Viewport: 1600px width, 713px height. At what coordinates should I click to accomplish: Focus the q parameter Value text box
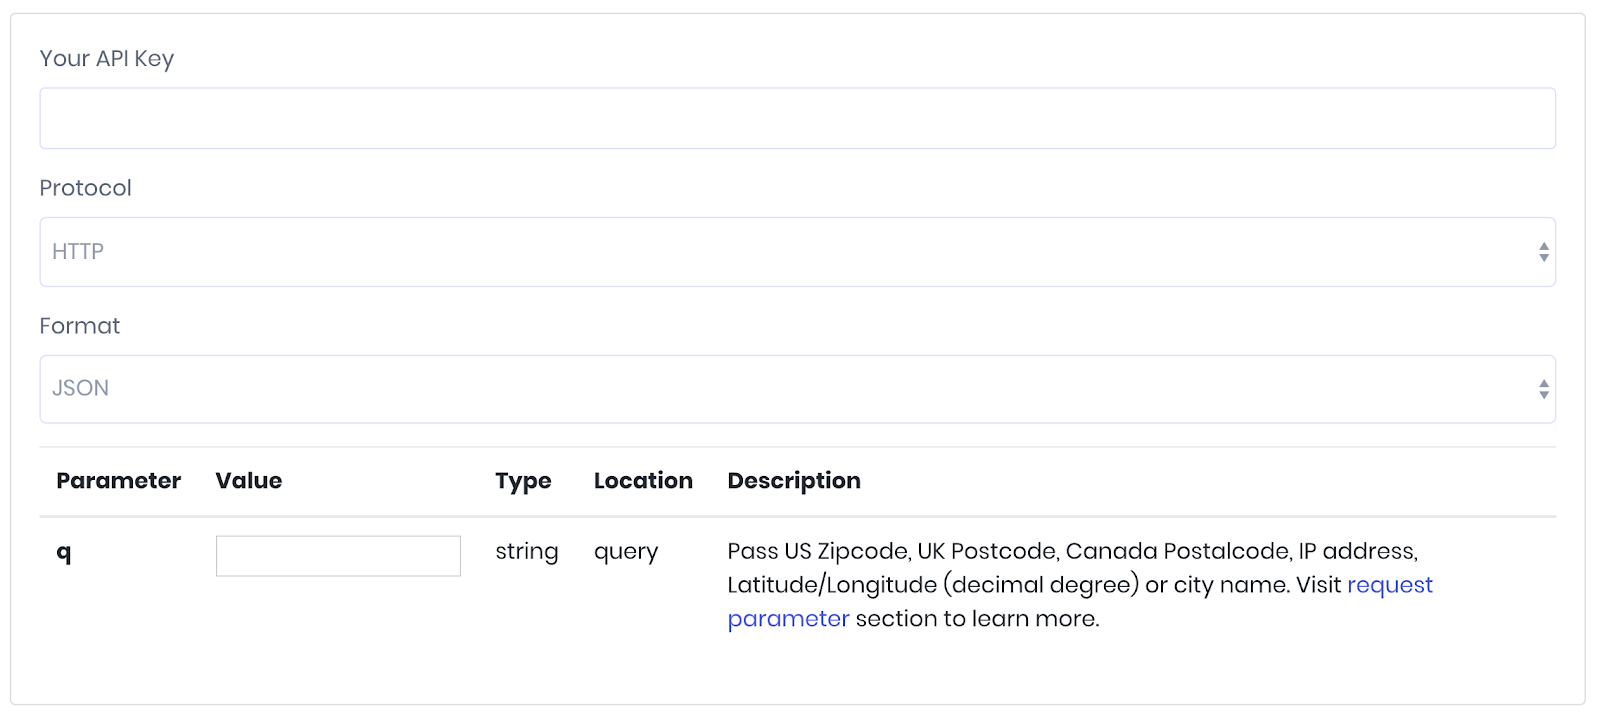click(338, 556)
